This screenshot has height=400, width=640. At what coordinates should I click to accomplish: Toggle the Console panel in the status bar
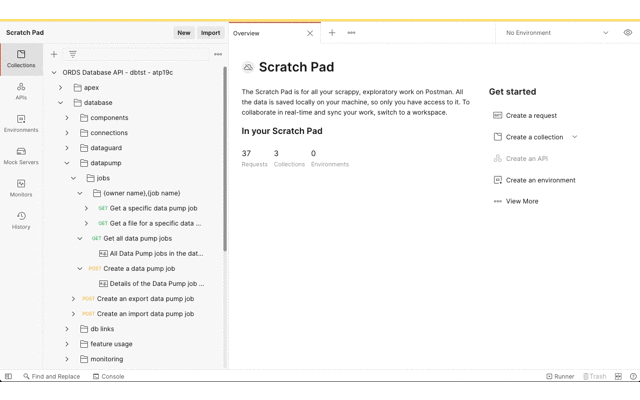[x=108, y=377]
